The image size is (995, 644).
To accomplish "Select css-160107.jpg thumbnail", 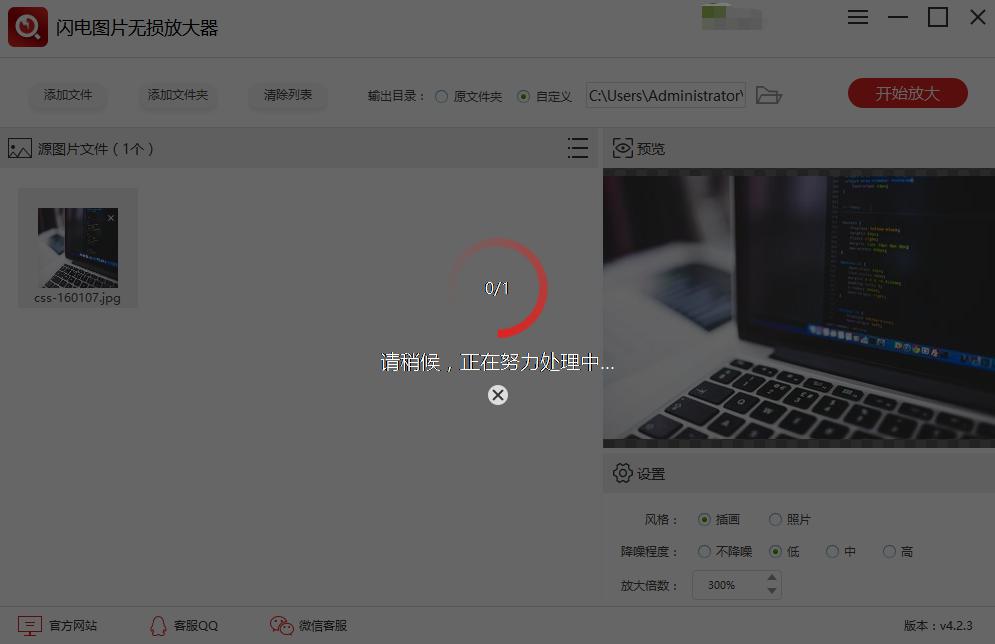I will pos(78,247).
